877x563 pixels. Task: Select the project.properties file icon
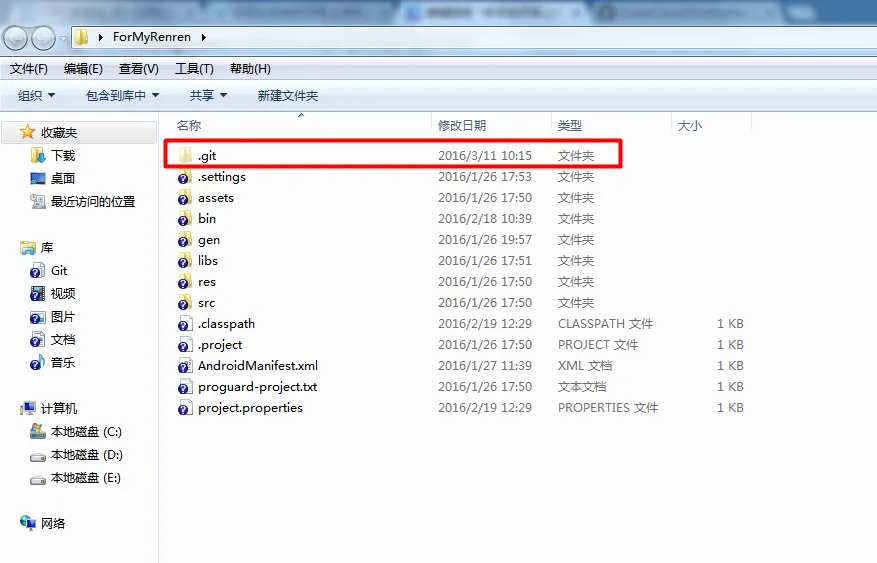tap(185, 408)
